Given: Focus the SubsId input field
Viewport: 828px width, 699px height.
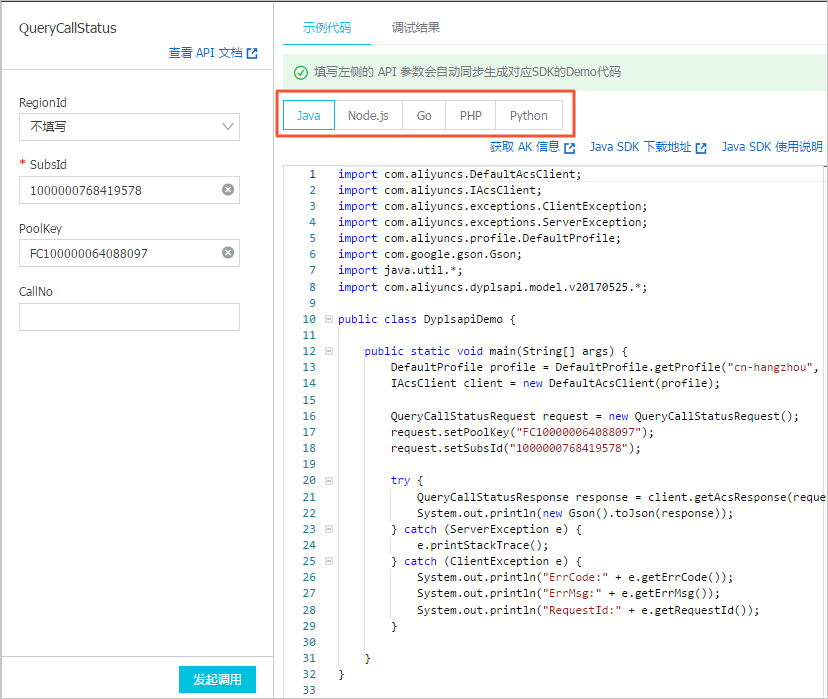Looking at the screenshot, I should [129, 190].
